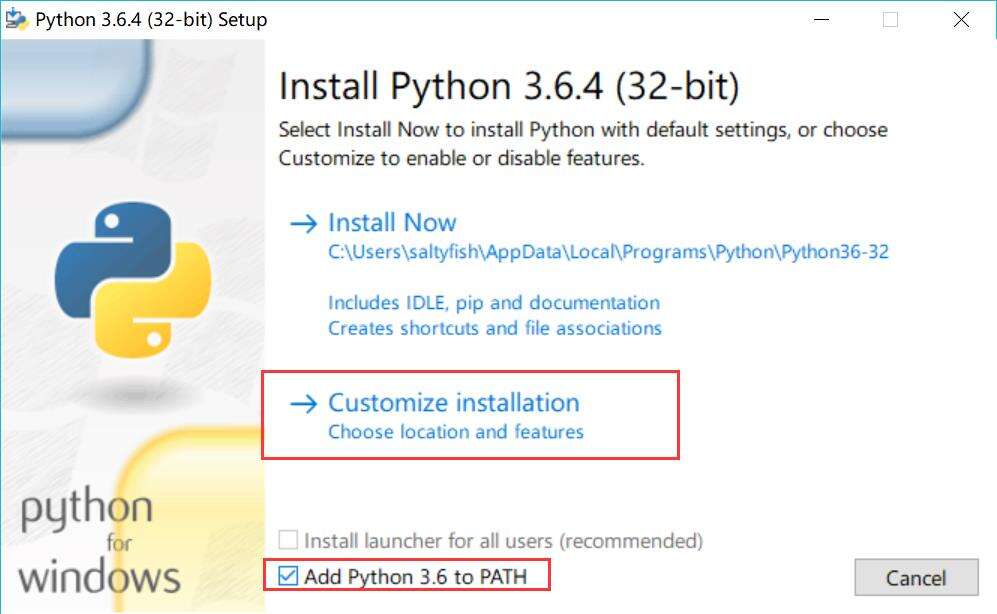This screenshot has width=997, height=614.
Task: Click the default install path text
Action: click(608, 252)
